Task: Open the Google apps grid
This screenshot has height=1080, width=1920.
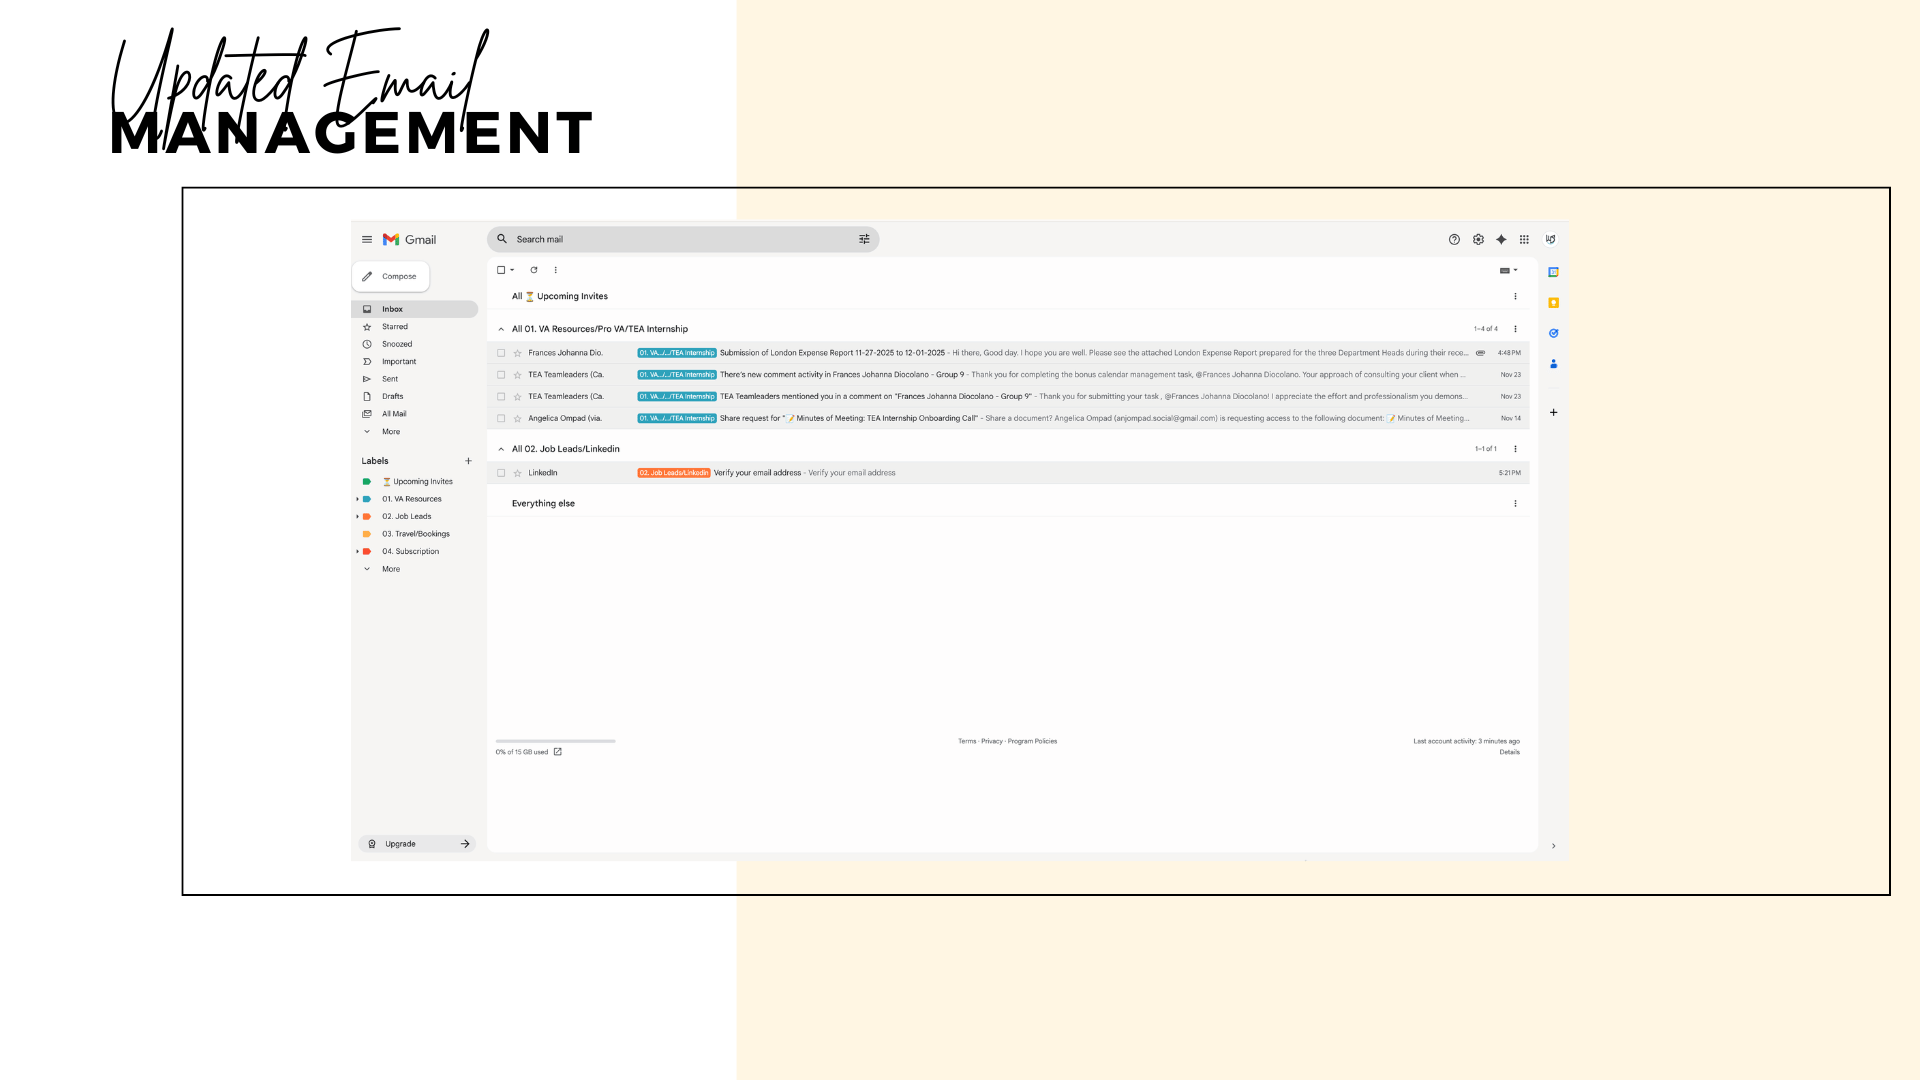Action: pyautogui.click(x=1524, y=240)
